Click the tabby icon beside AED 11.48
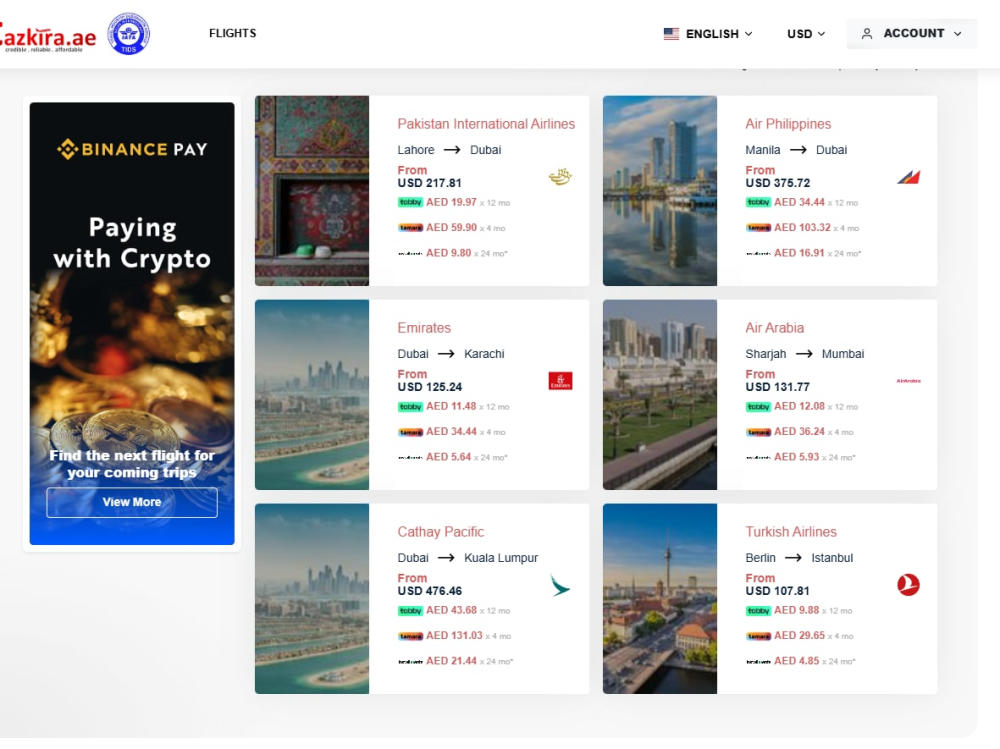 [x=410, y=406]
